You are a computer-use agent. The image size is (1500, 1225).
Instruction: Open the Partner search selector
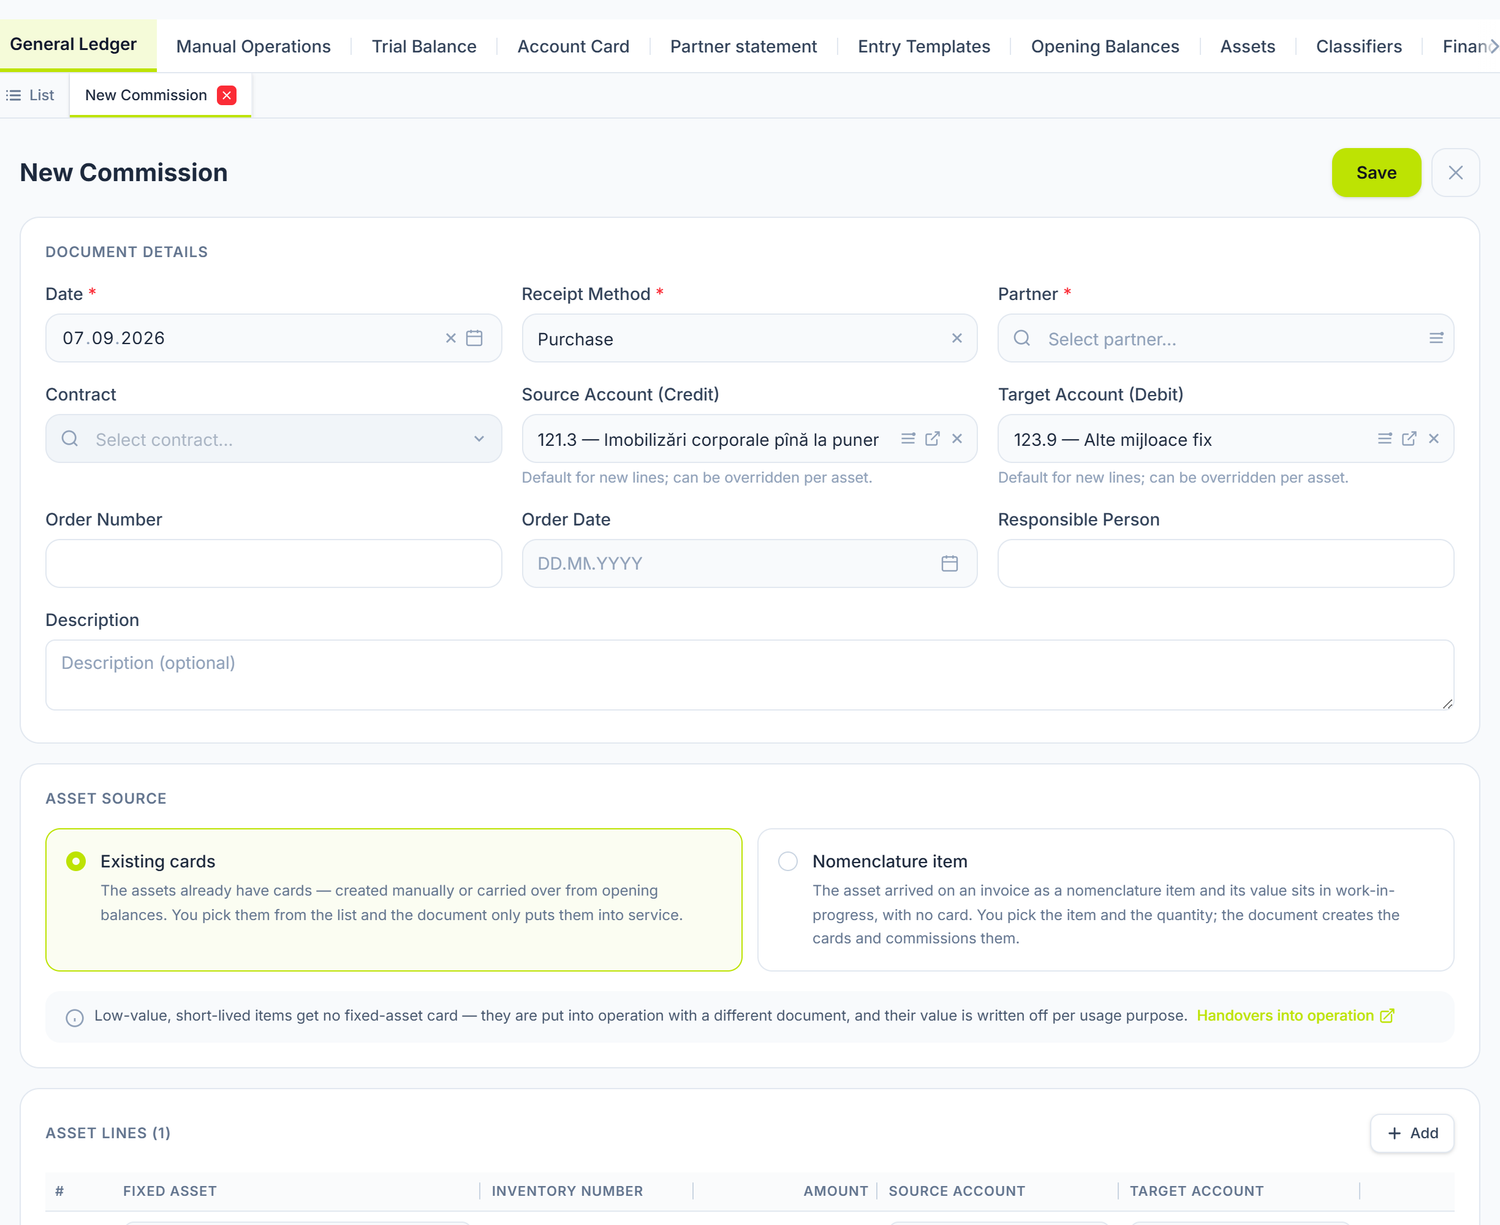click(x=1226, y=338)
